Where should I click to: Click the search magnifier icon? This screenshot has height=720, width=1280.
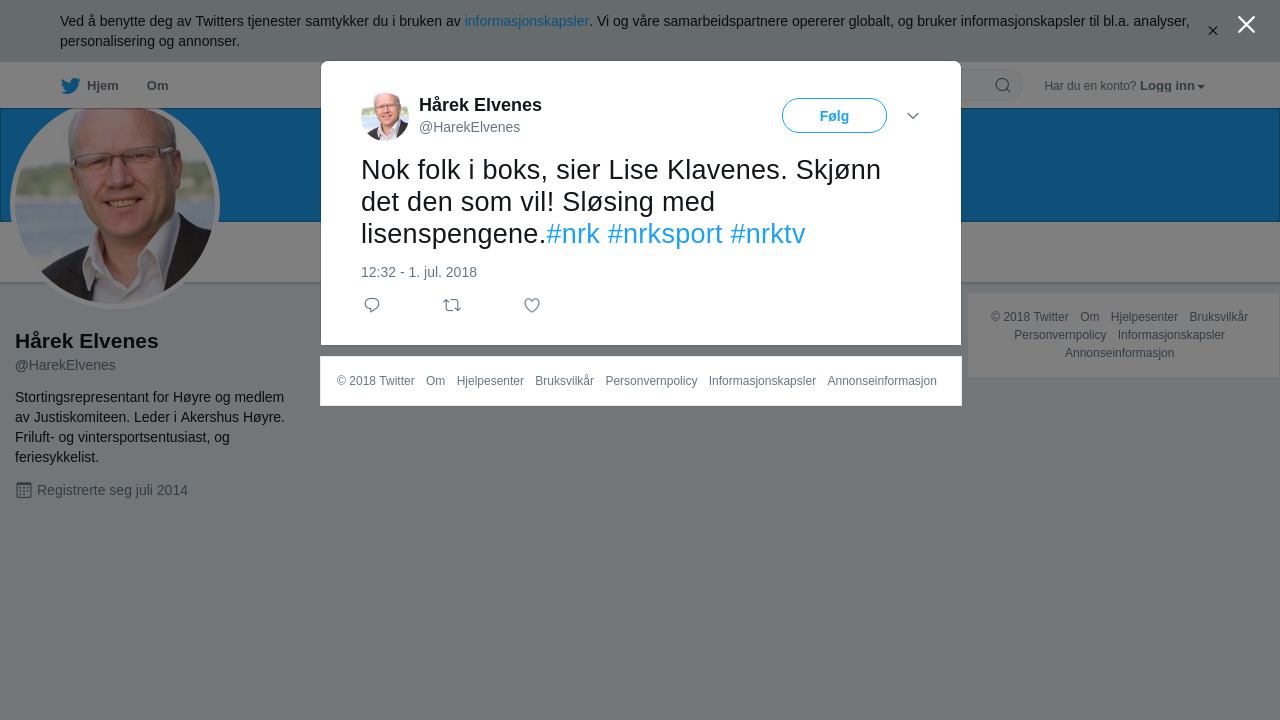(x=1003, y=85)
